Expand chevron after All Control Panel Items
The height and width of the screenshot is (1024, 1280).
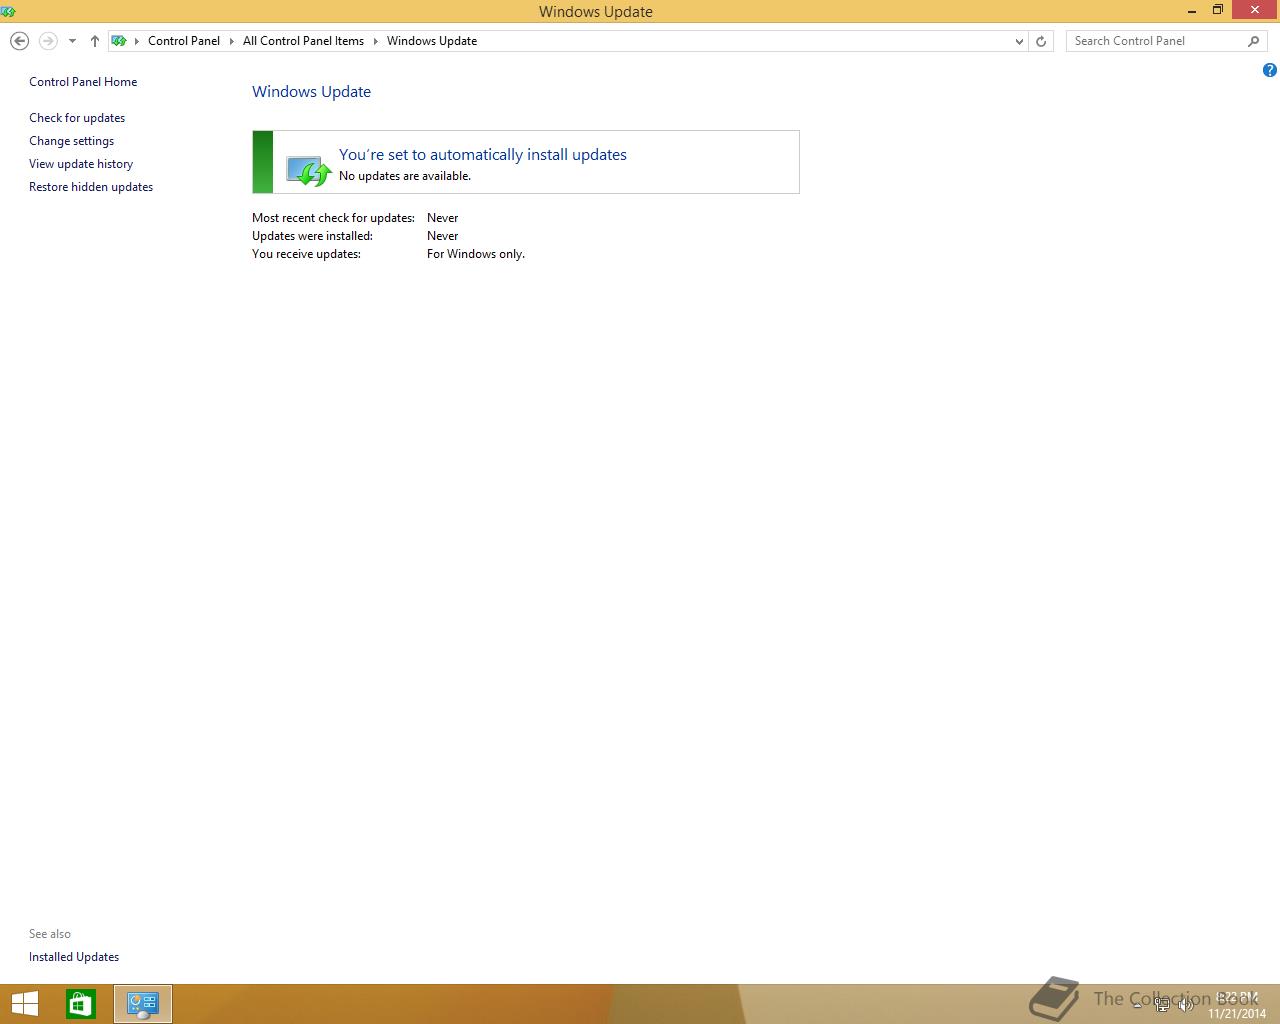click(x=376, y=41)
